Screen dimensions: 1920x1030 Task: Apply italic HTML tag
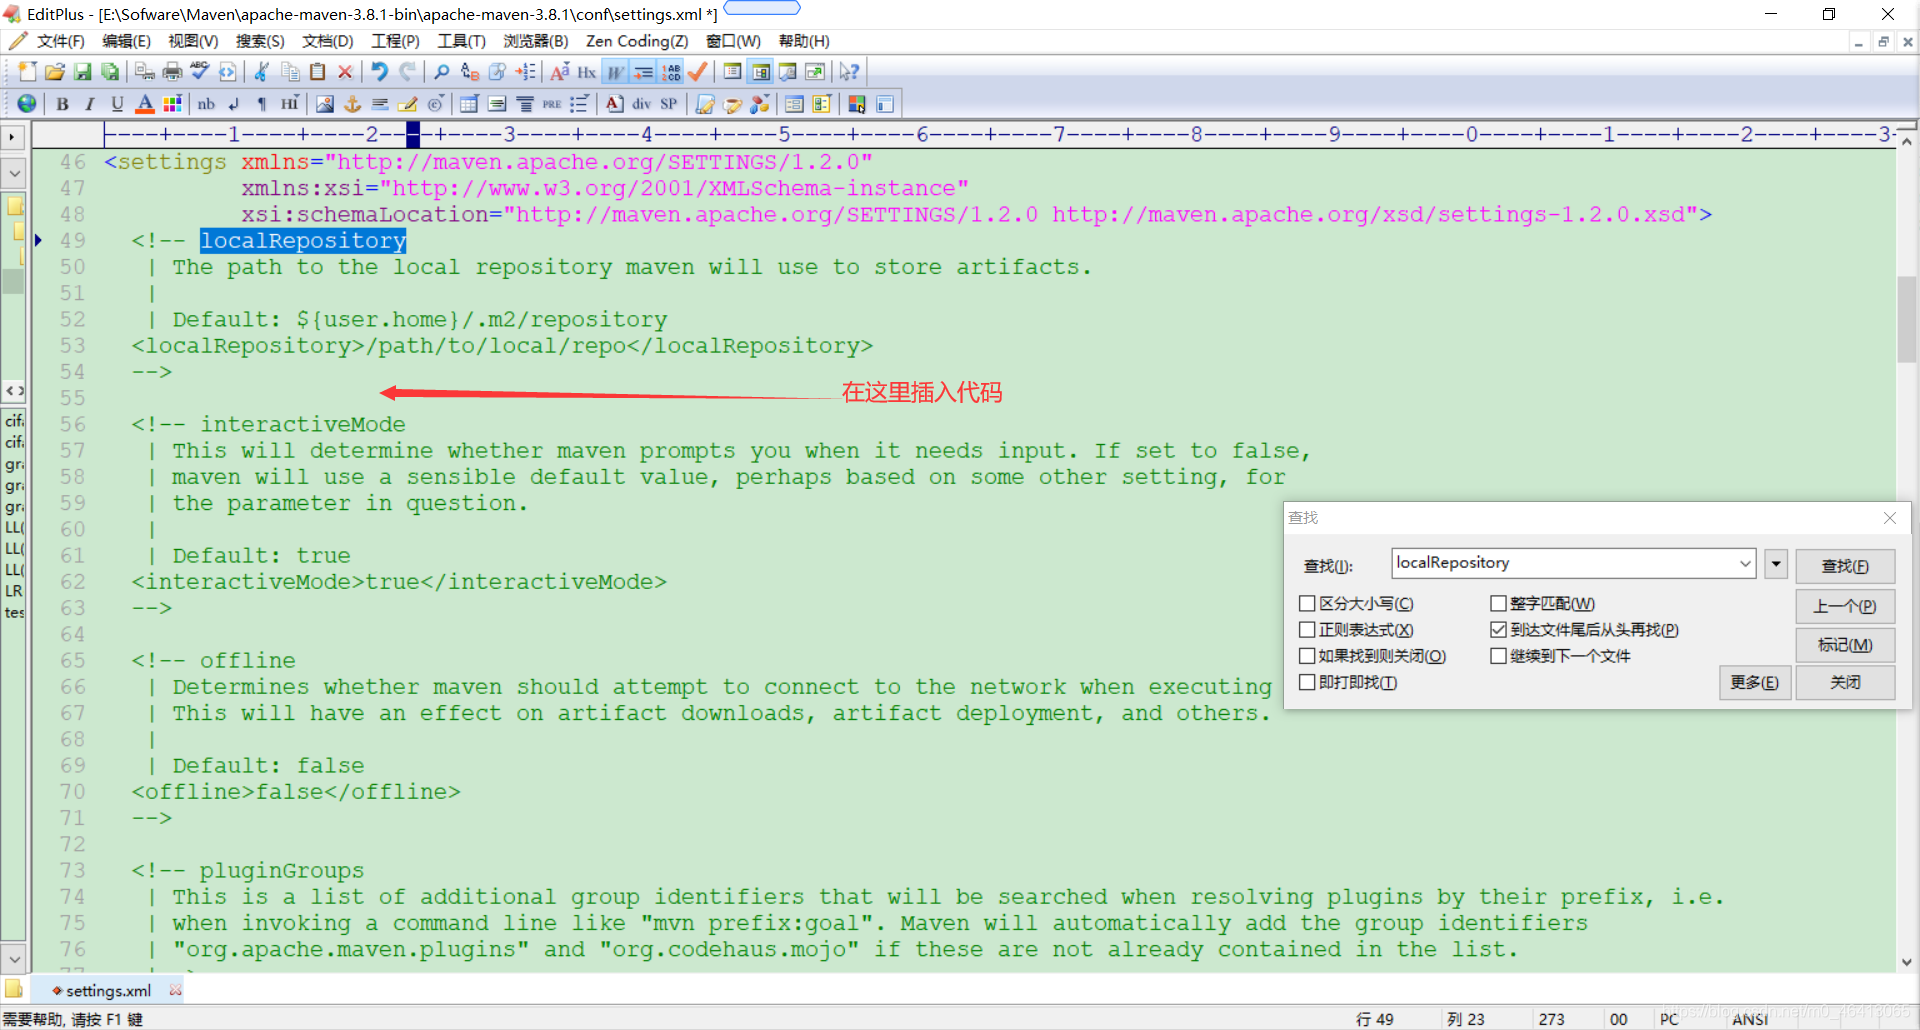(90, 104)
